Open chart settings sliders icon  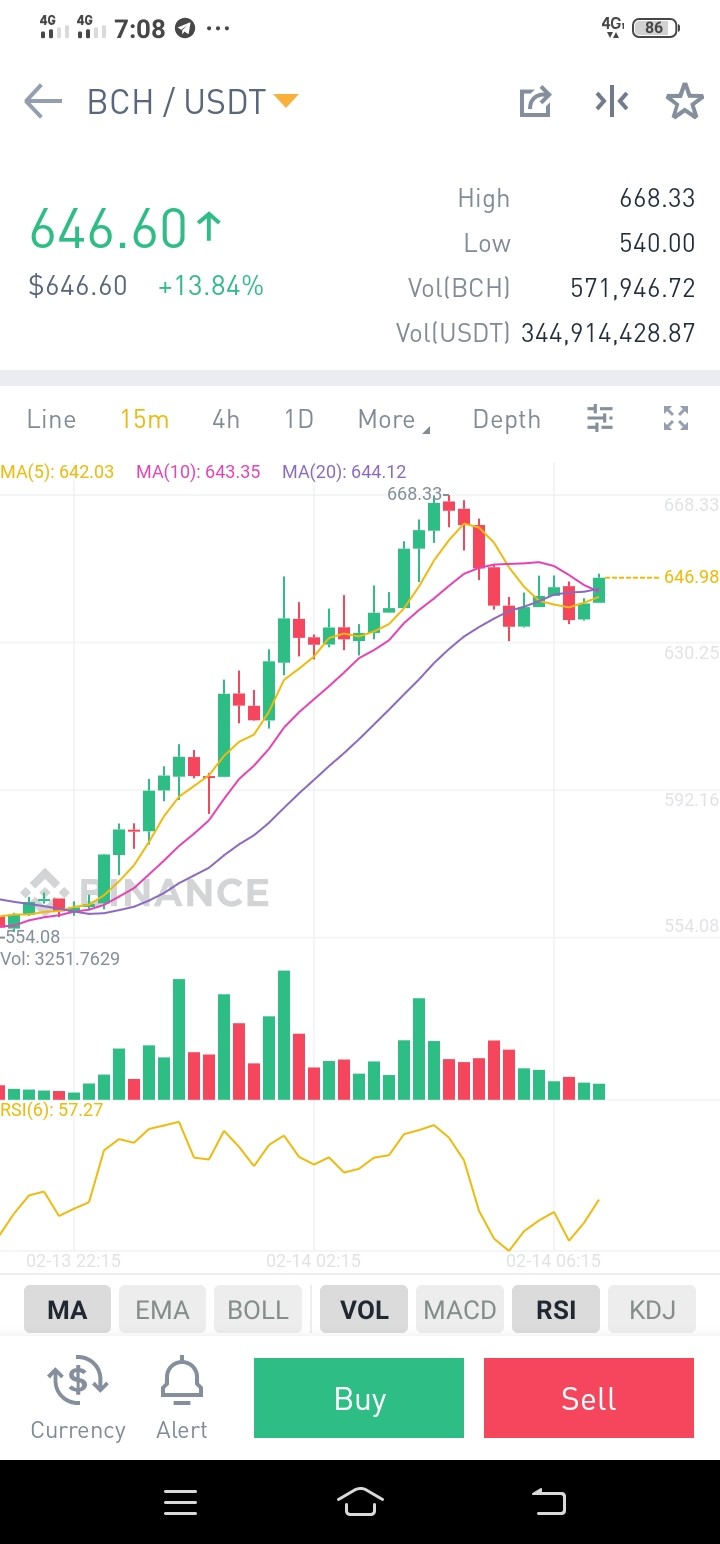point(600,418)
